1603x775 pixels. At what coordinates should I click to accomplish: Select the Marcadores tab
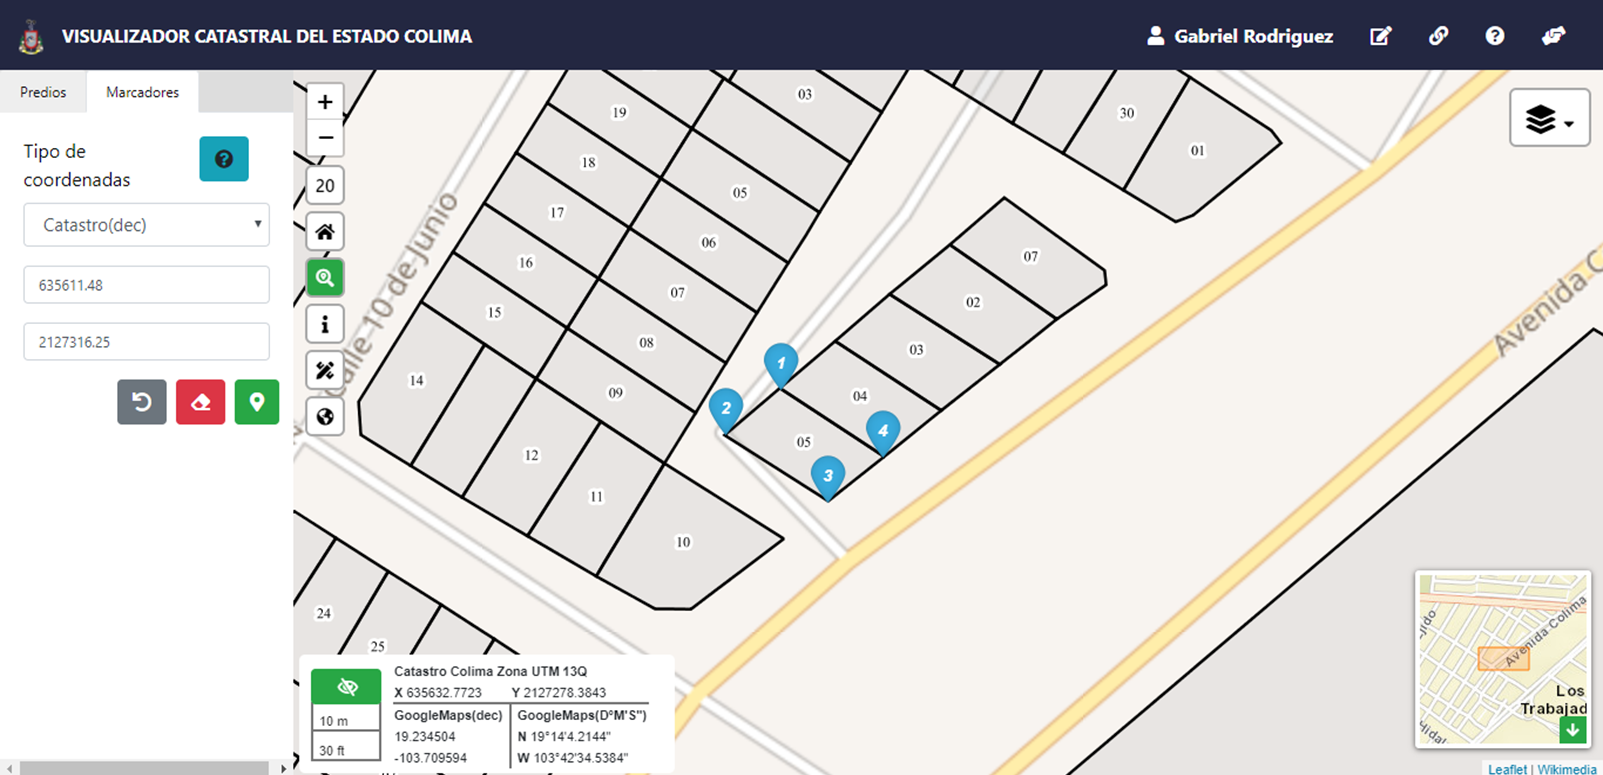point(142,92)
